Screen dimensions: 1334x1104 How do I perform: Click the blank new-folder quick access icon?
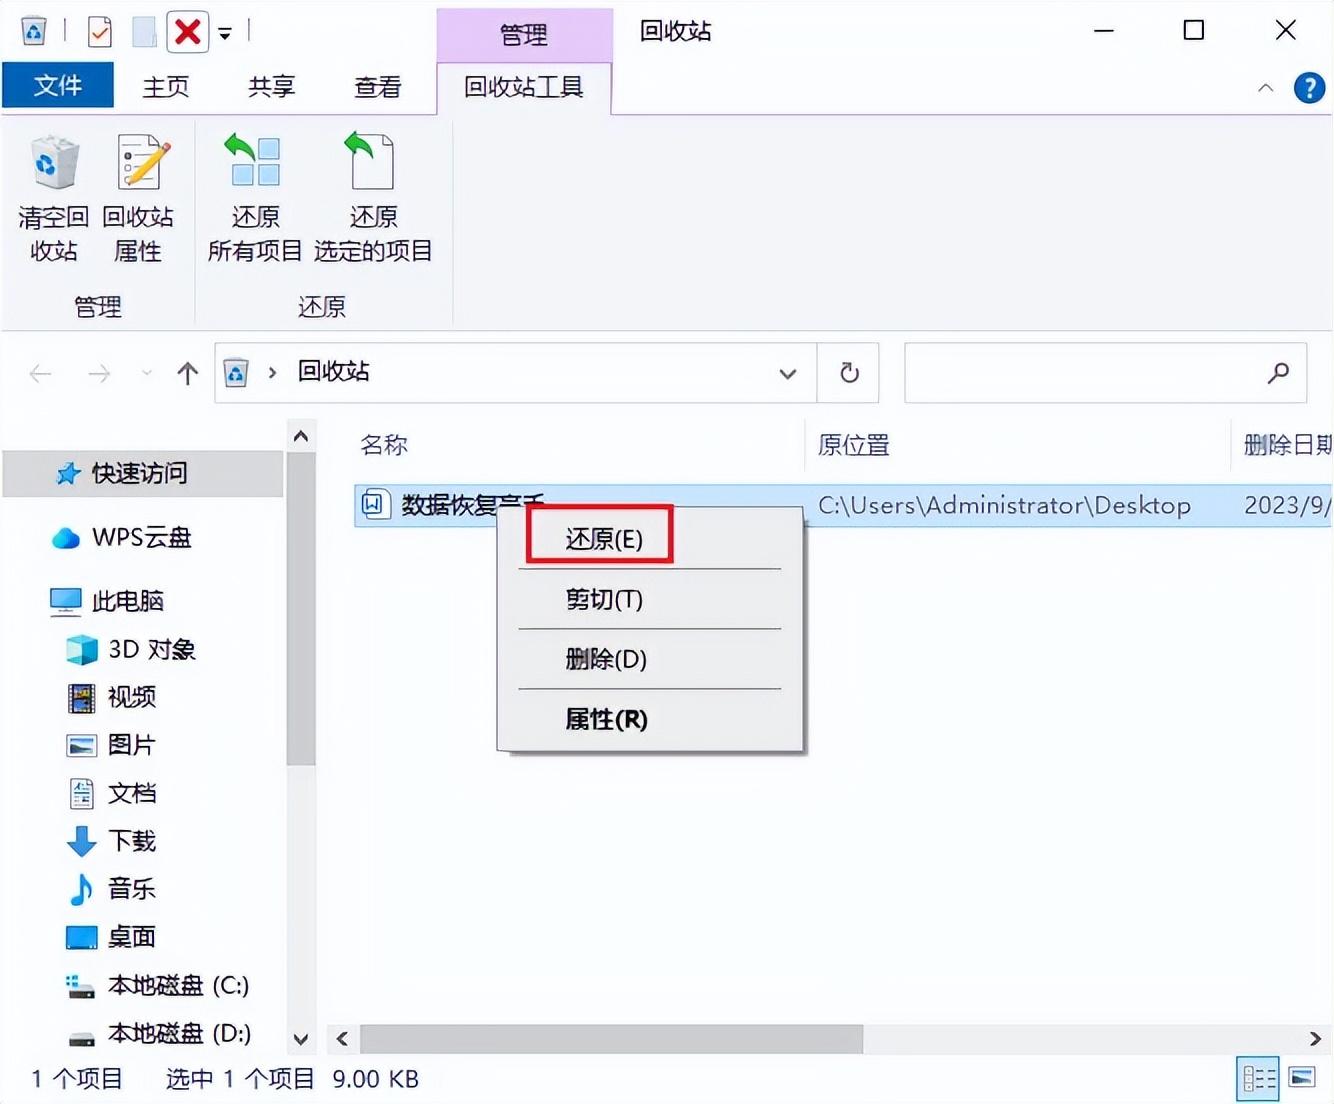(x=144, y=32)
